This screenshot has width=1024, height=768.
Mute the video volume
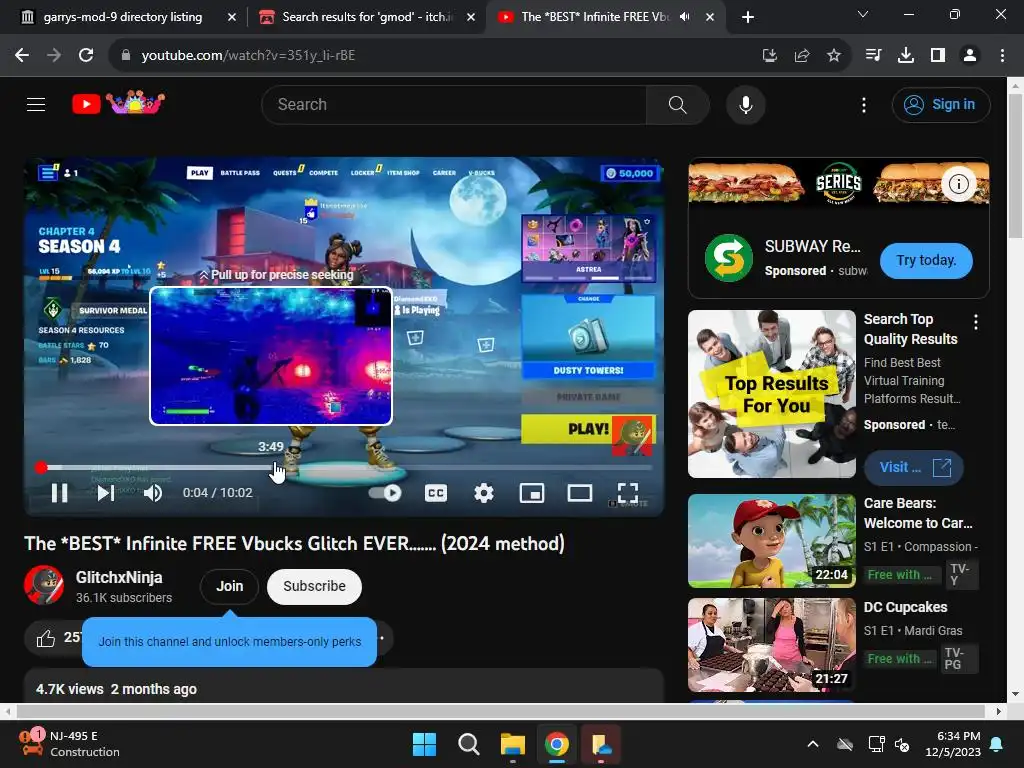153,493
